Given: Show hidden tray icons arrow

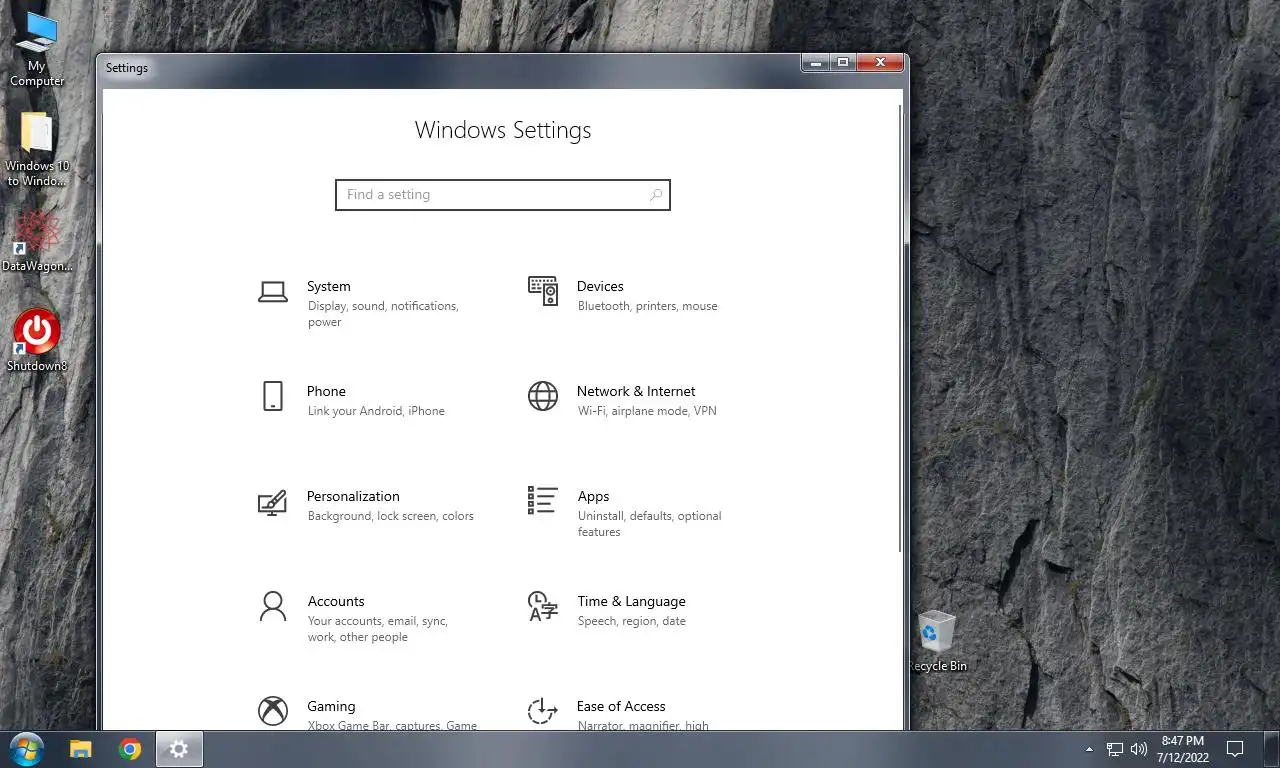Looking at the screenshot, I should (1089, 749).
